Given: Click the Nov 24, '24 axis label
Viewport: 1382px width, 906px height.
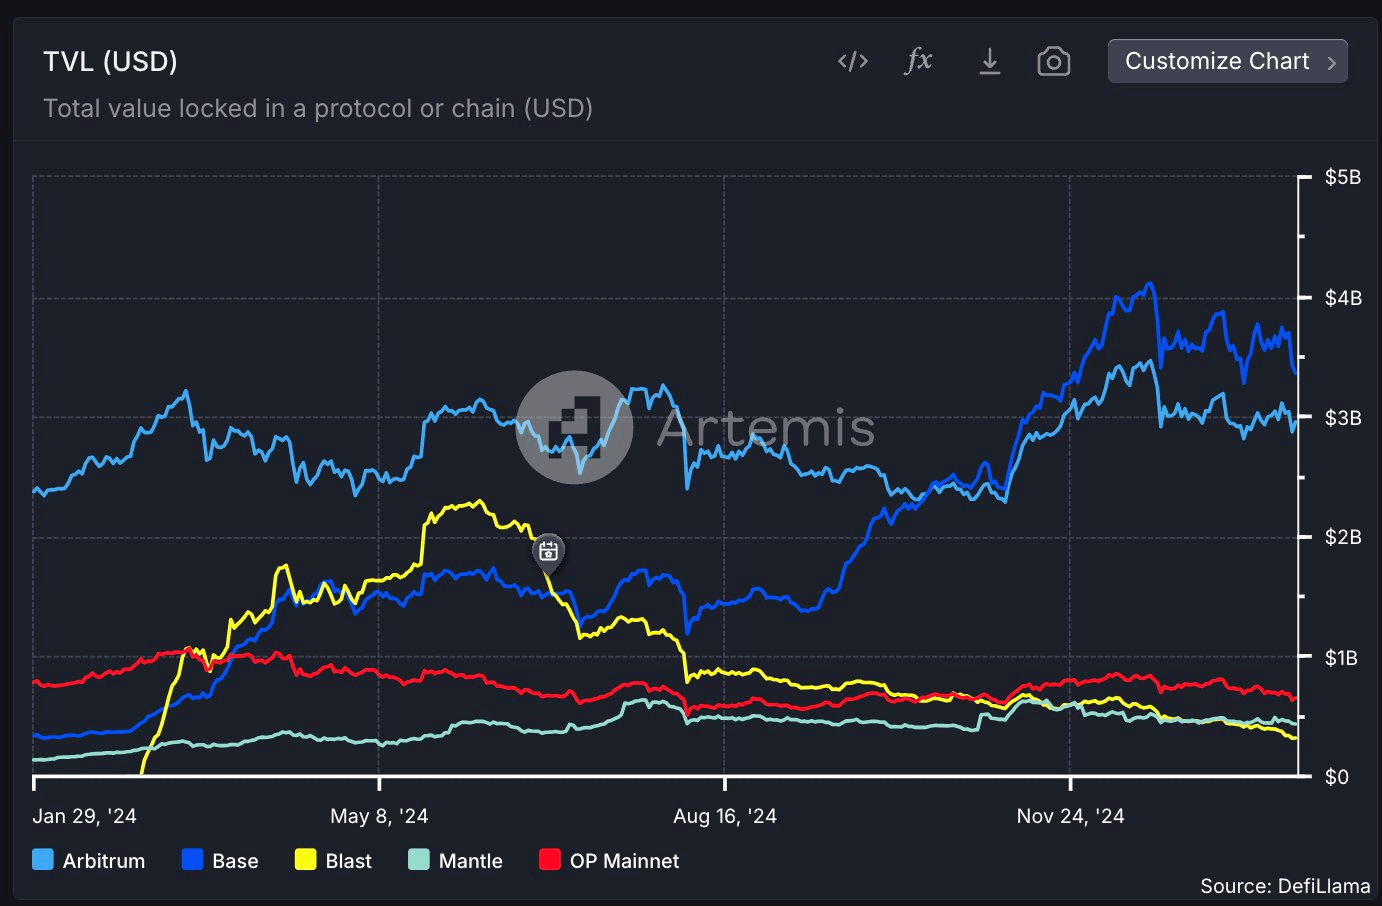Looking at the screenshot, I should click(x=1070, y=816).
